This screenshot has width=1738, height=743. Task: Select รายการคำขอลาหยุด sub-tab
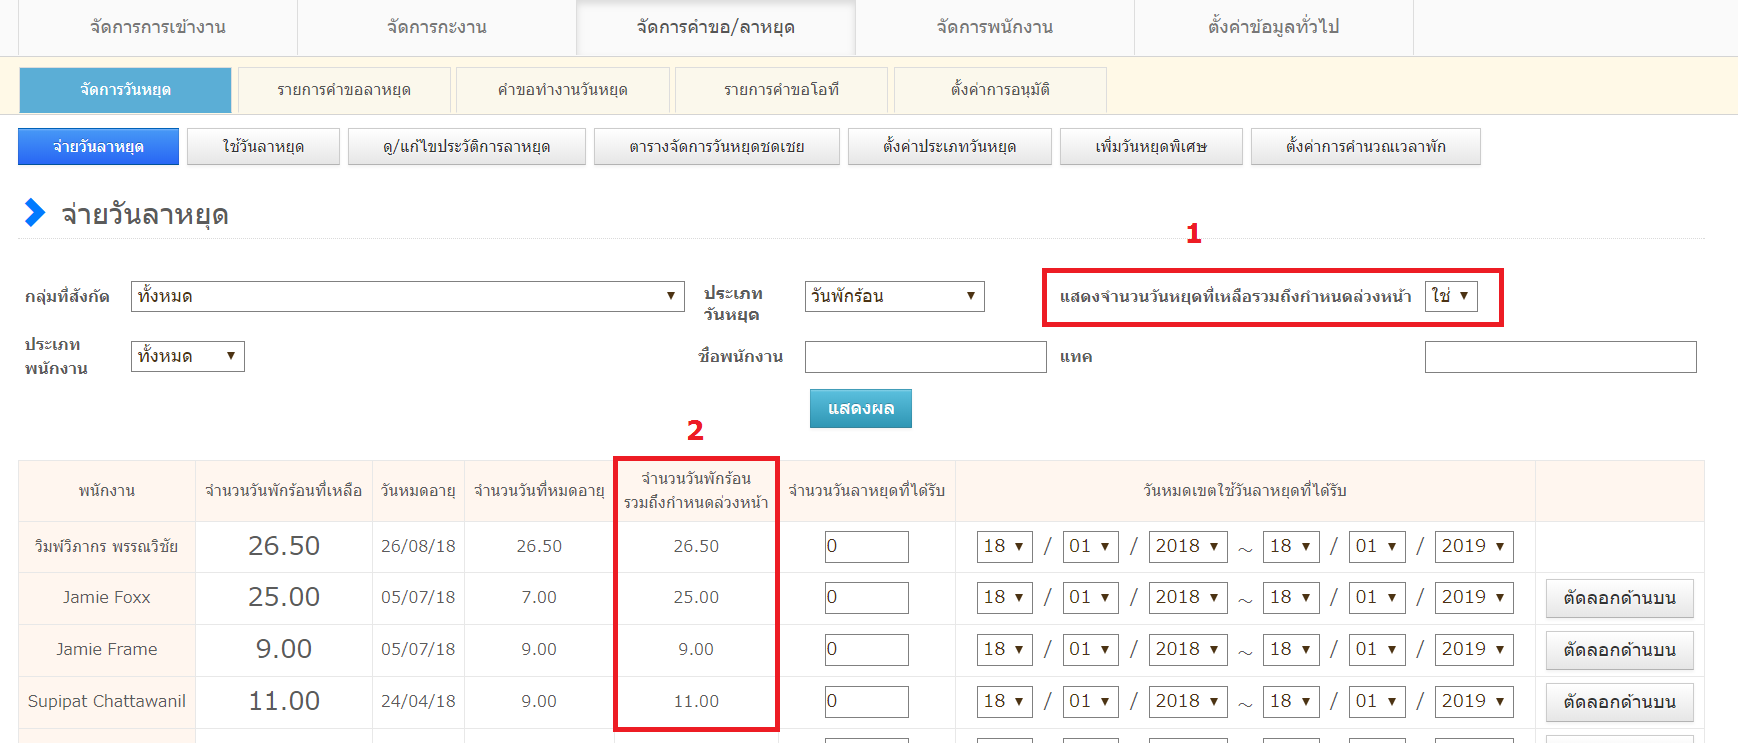[x=344, y=90]
